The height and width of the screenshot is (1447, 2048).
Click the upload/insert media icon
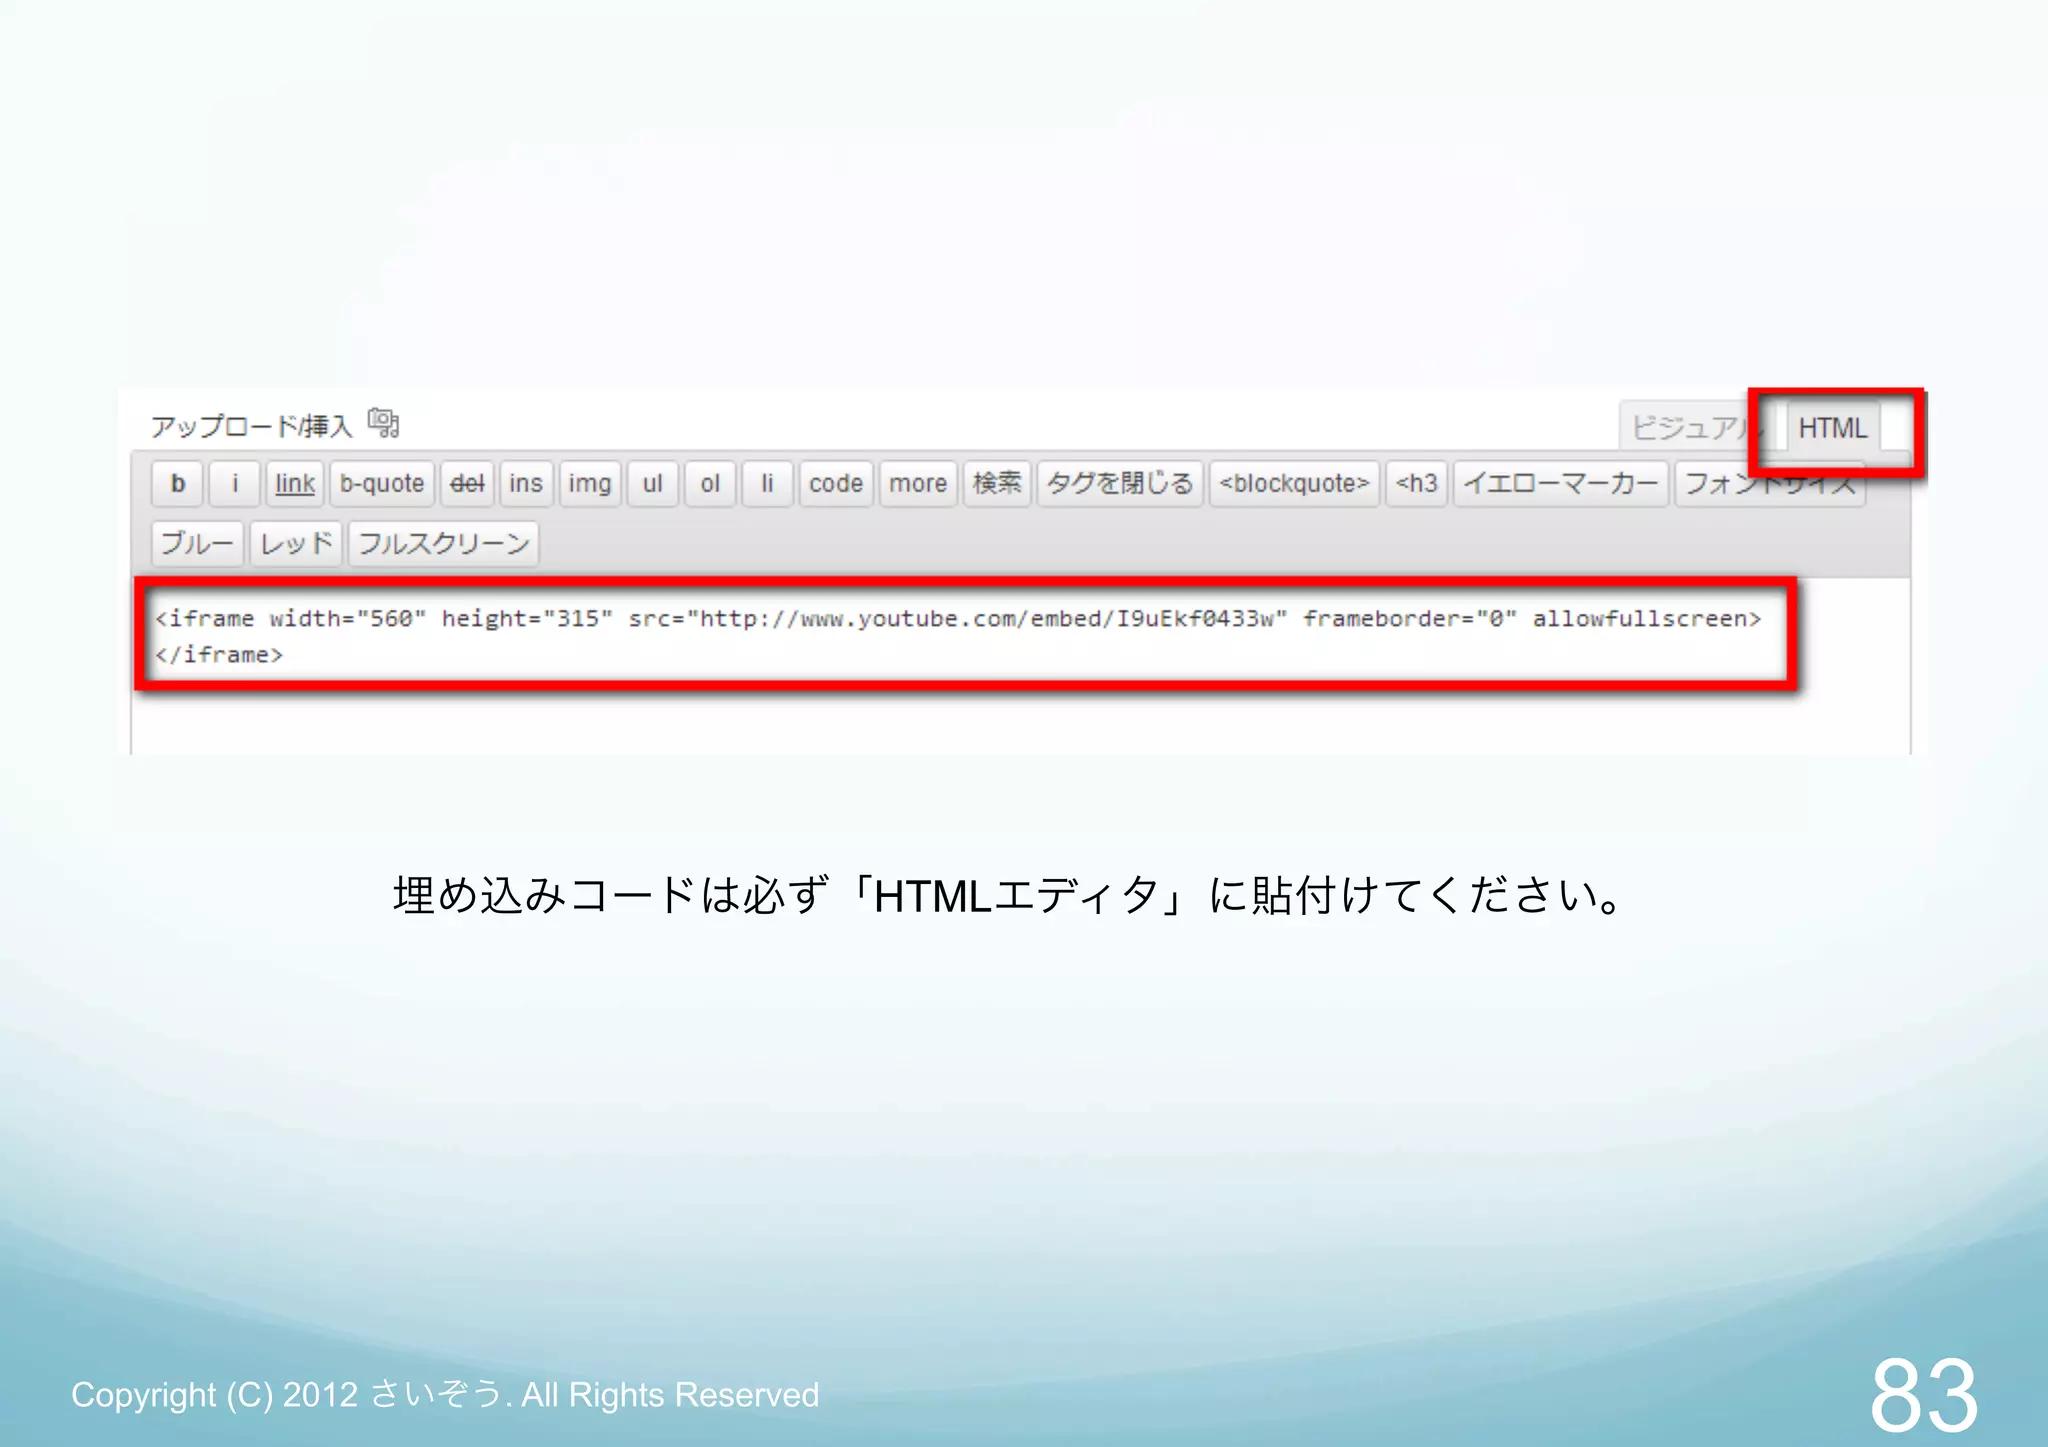(383, 423)
